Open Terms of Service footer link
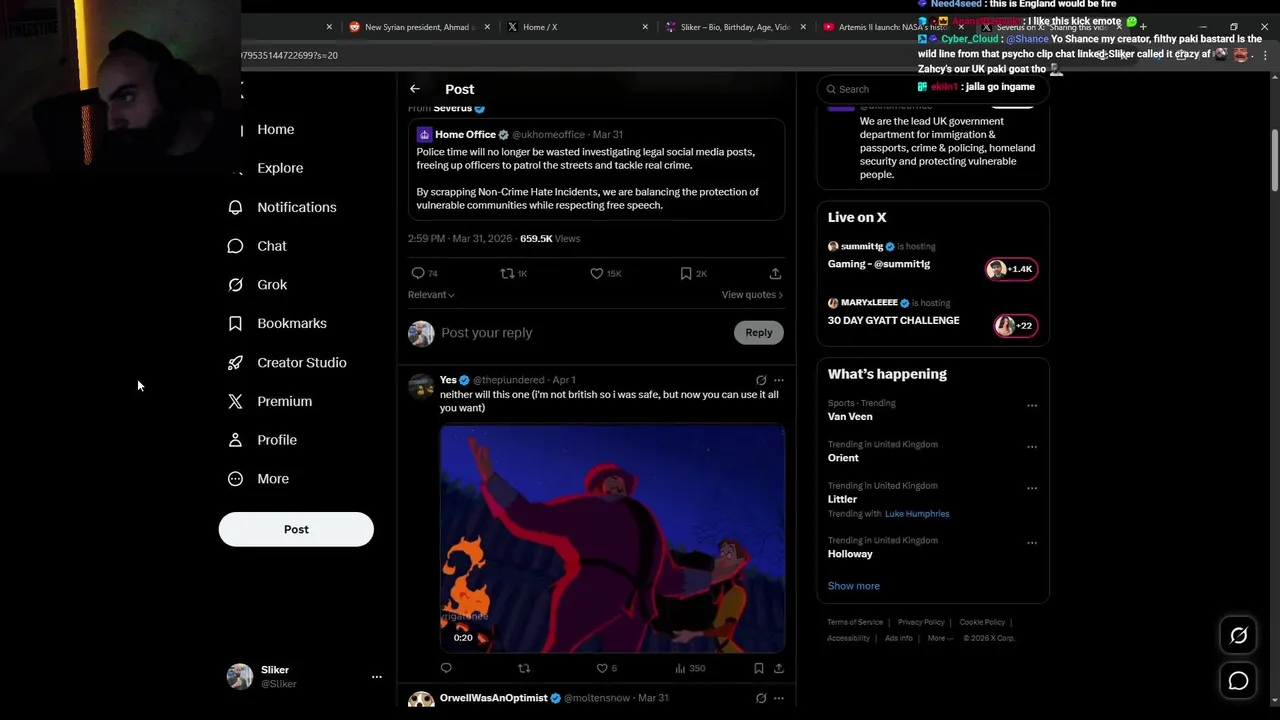This screenshot has height=720, width=1280. (x=855, y=622)
